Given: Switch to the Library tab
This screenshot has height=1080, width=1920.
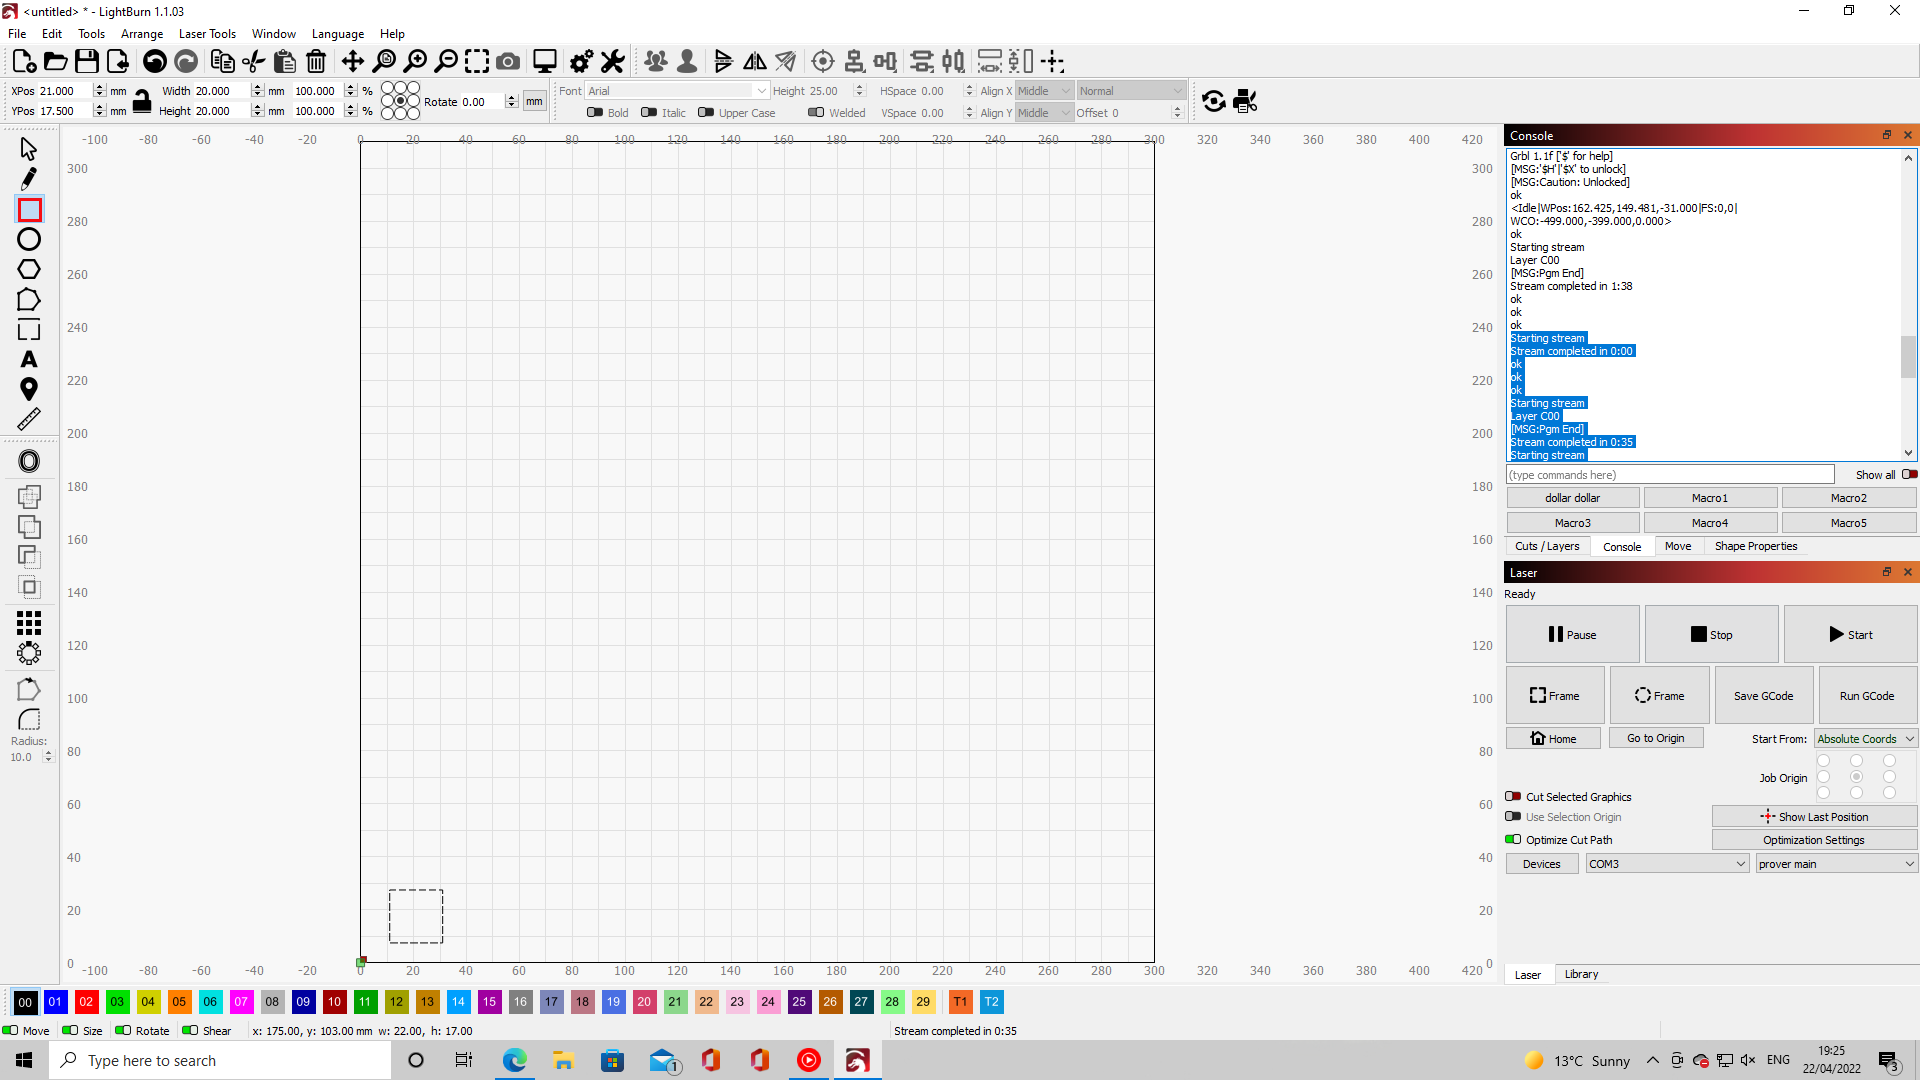Looking at the screenshot, I should (1581, 974).
